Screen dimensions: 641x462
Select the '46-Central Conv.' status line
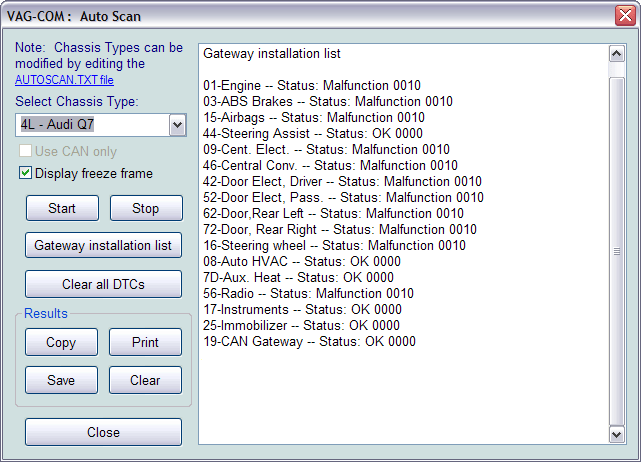click(330, 165)
